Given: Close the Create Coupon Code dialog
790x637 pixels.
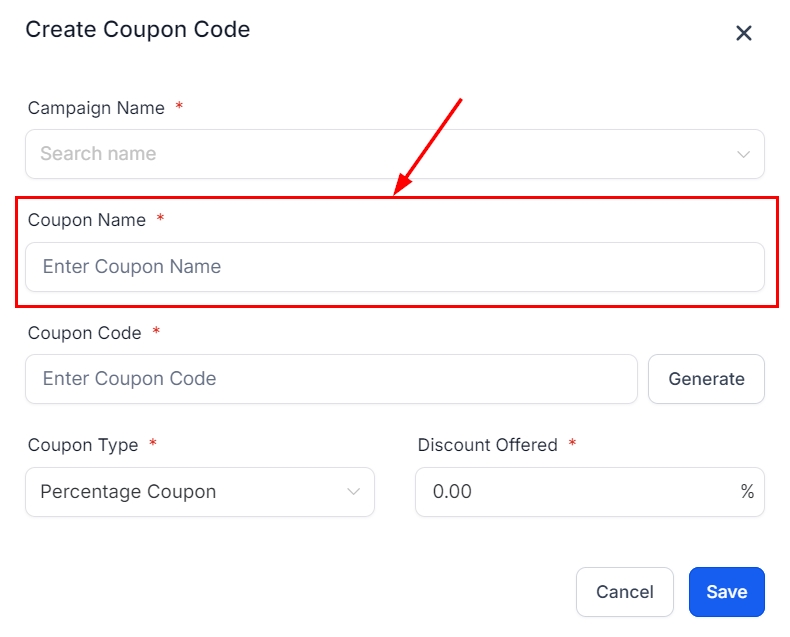Looking at the screenshot, I should pyautogui.click(x=744, y=33).
